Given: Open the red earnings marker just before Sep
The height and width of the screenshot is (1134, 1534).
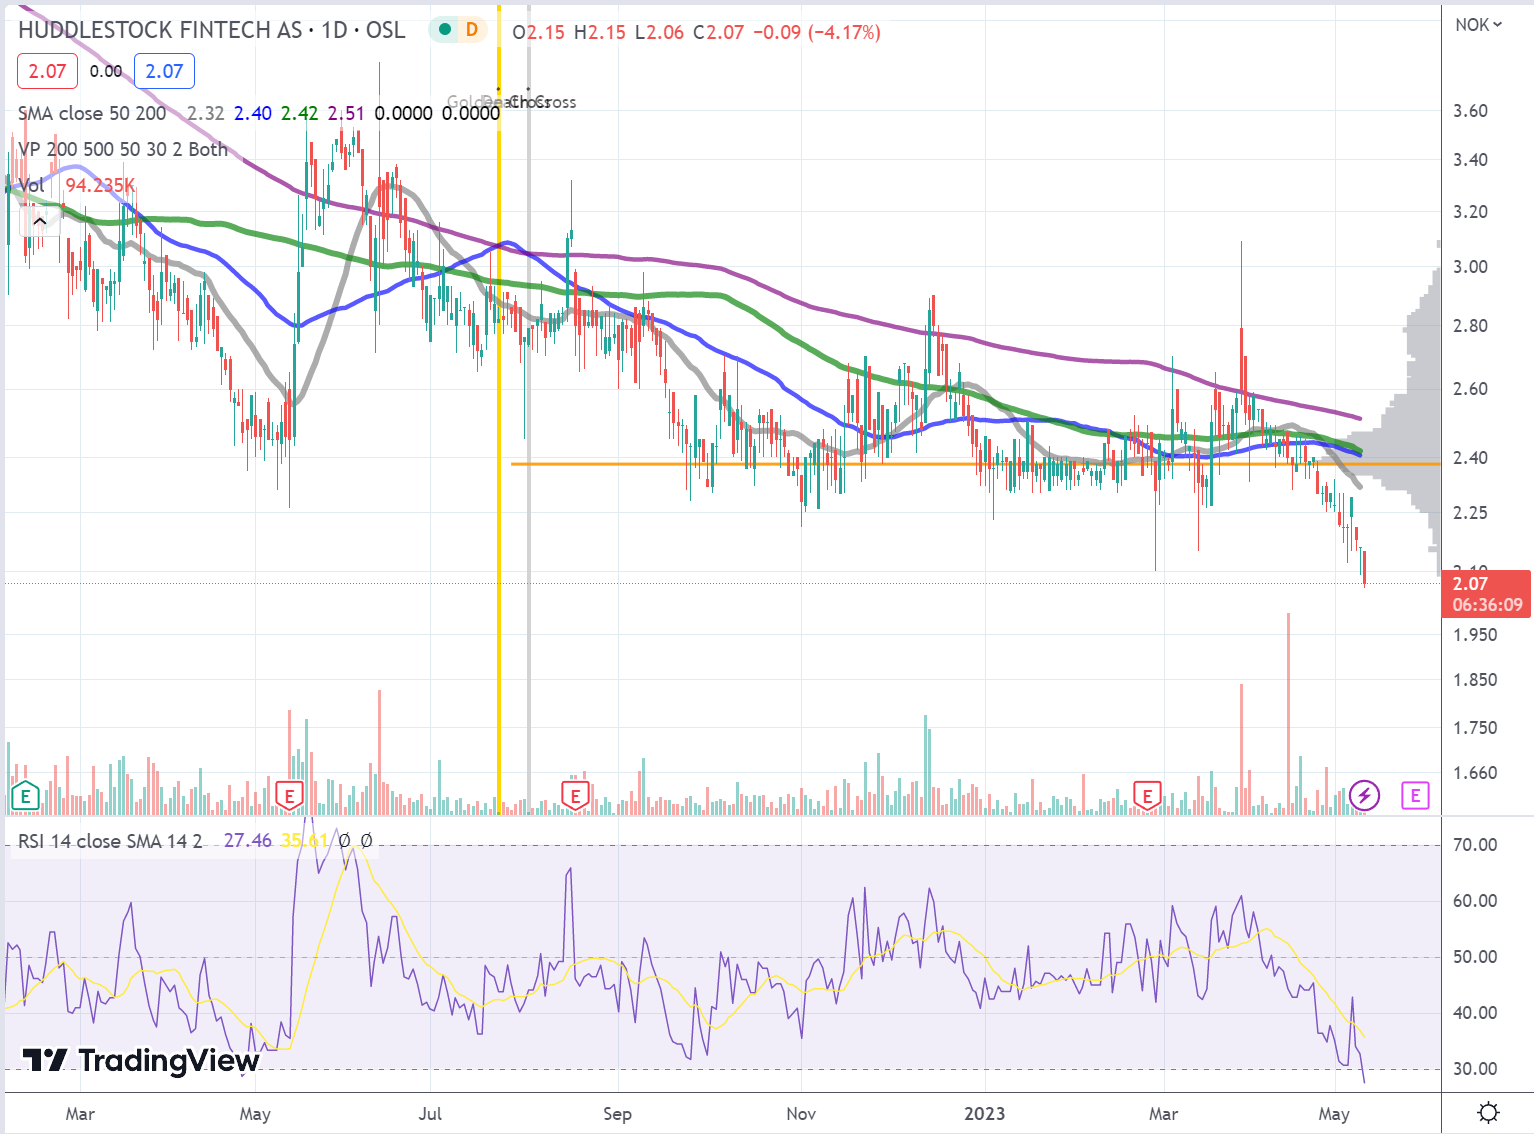Looking at the screenshot, I should point(575,796).
